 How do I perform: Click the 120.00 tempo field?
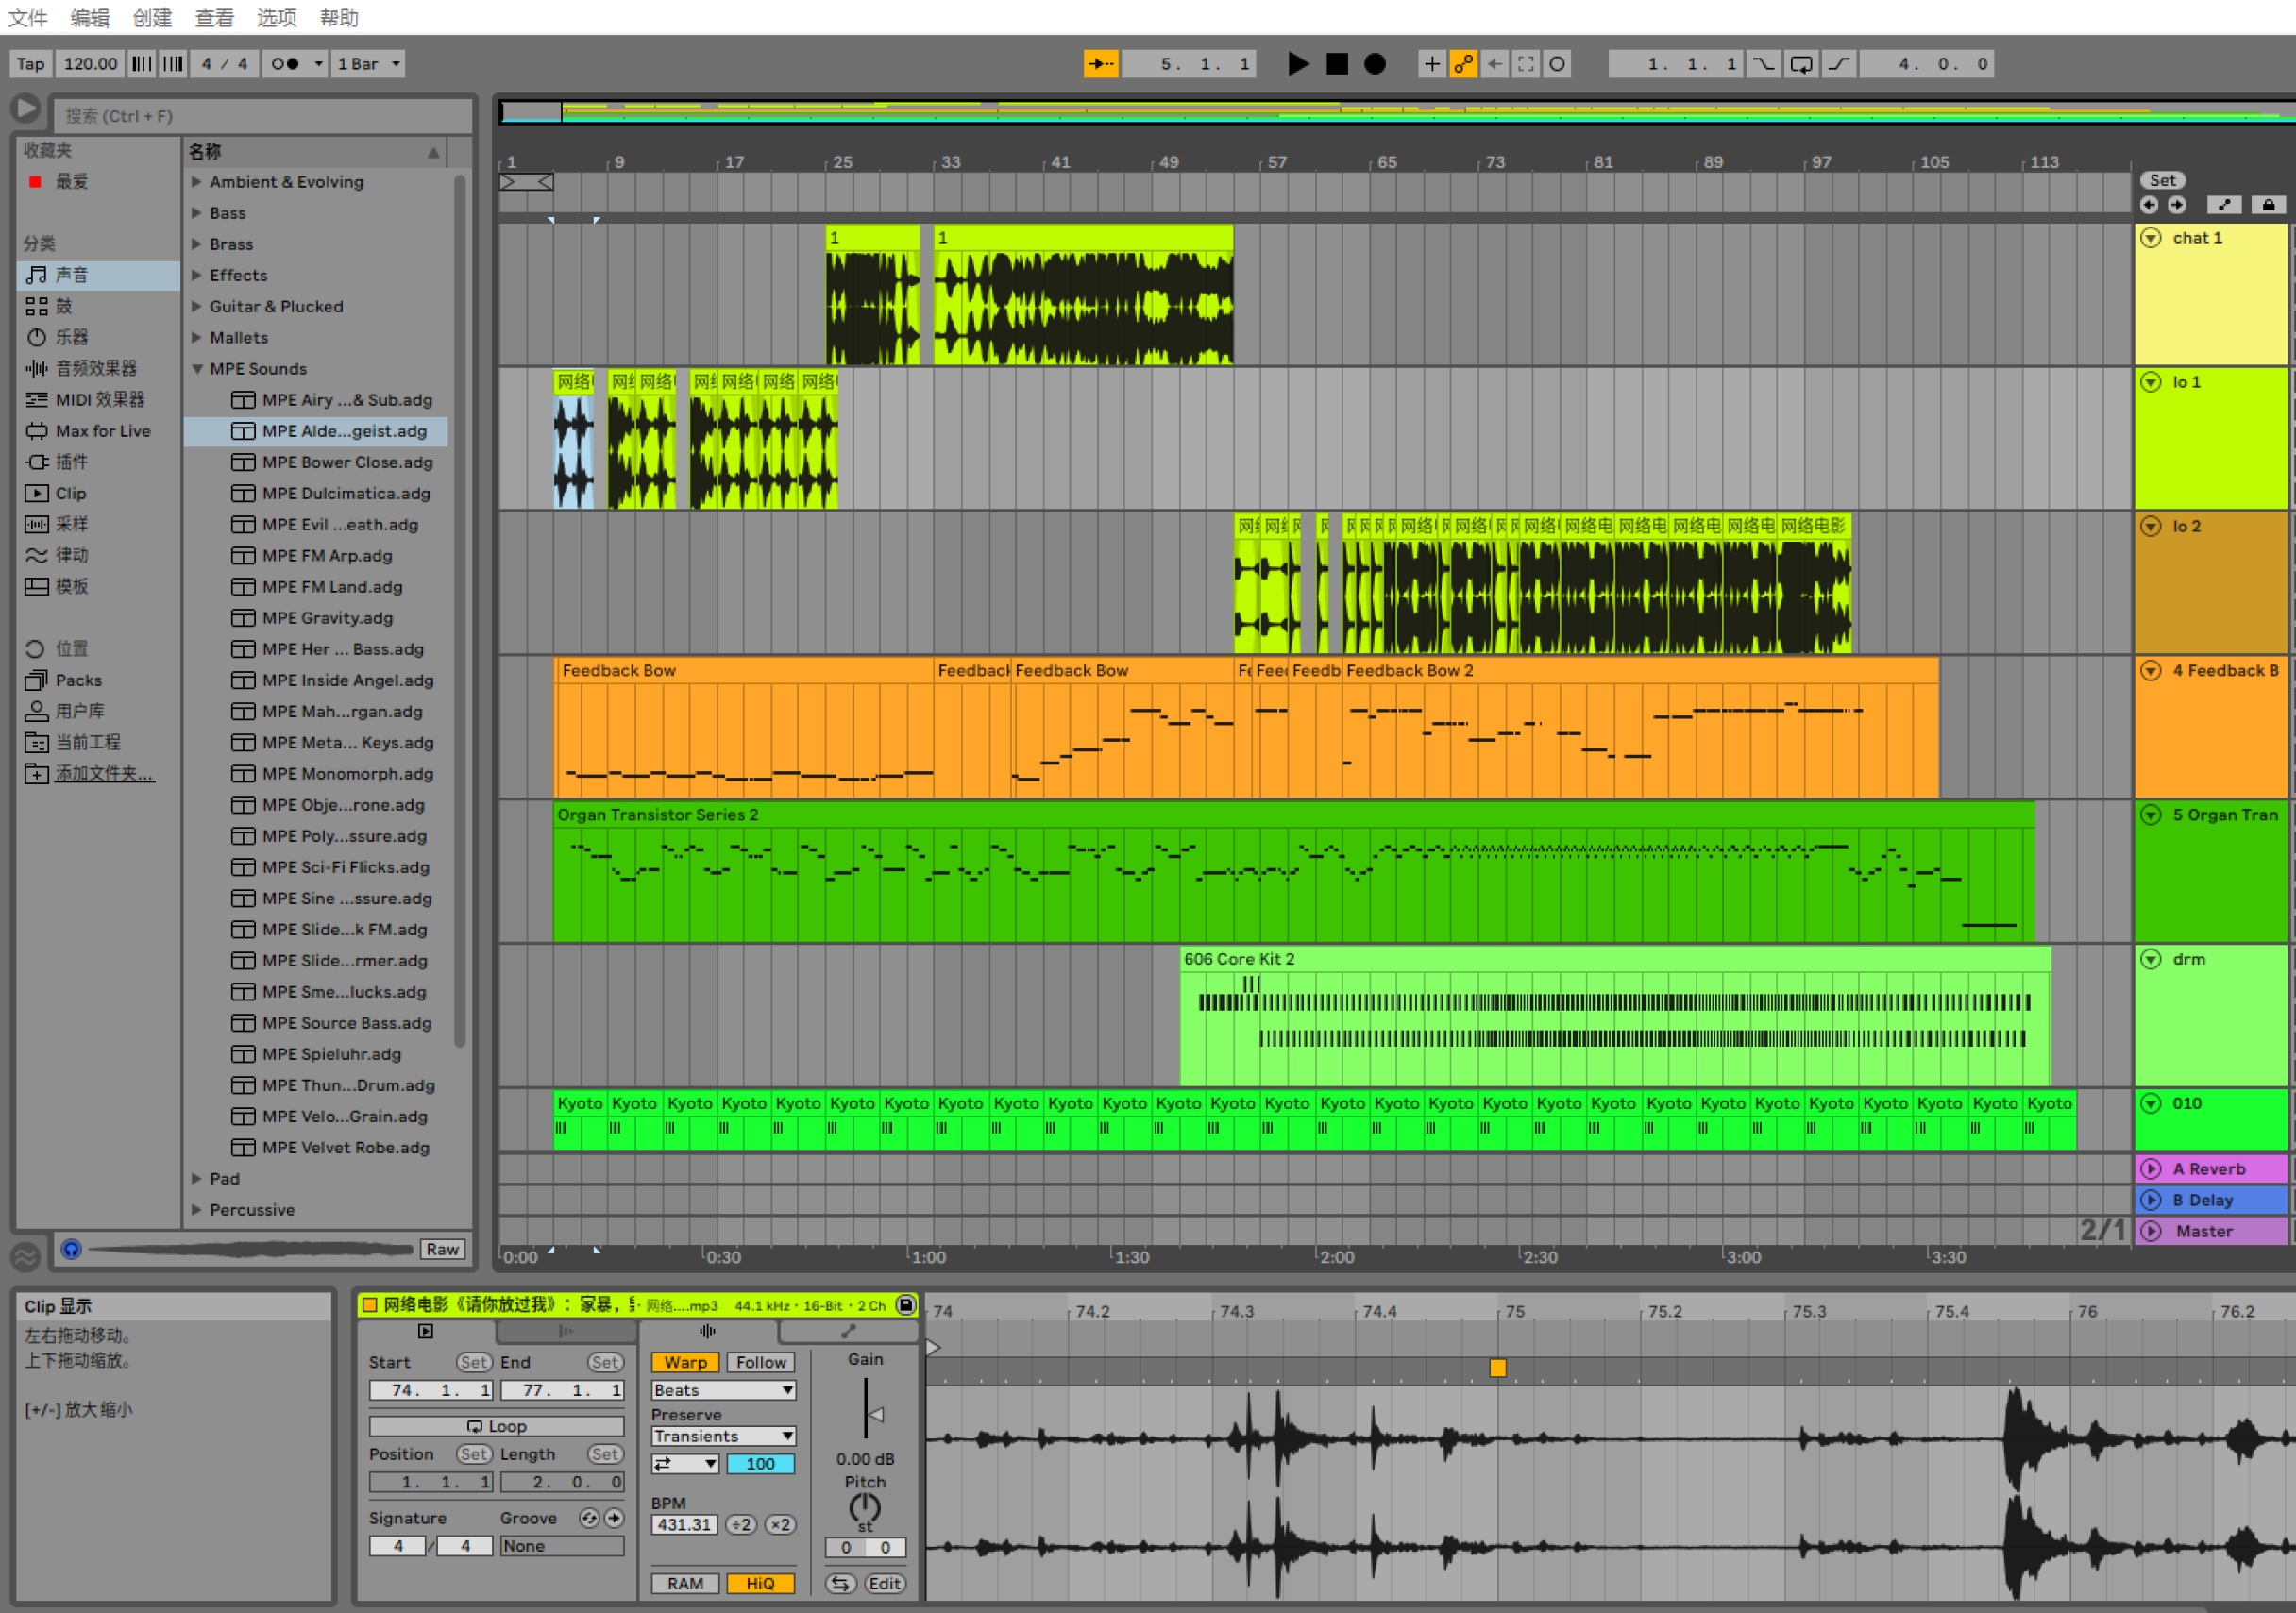(x=90, y=64)
